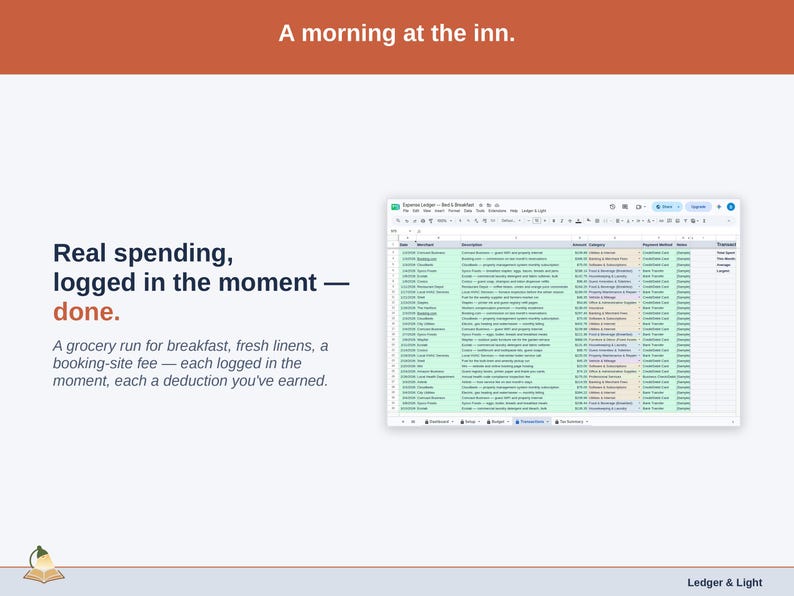Apply percent format from toolbar

(468, 221)
